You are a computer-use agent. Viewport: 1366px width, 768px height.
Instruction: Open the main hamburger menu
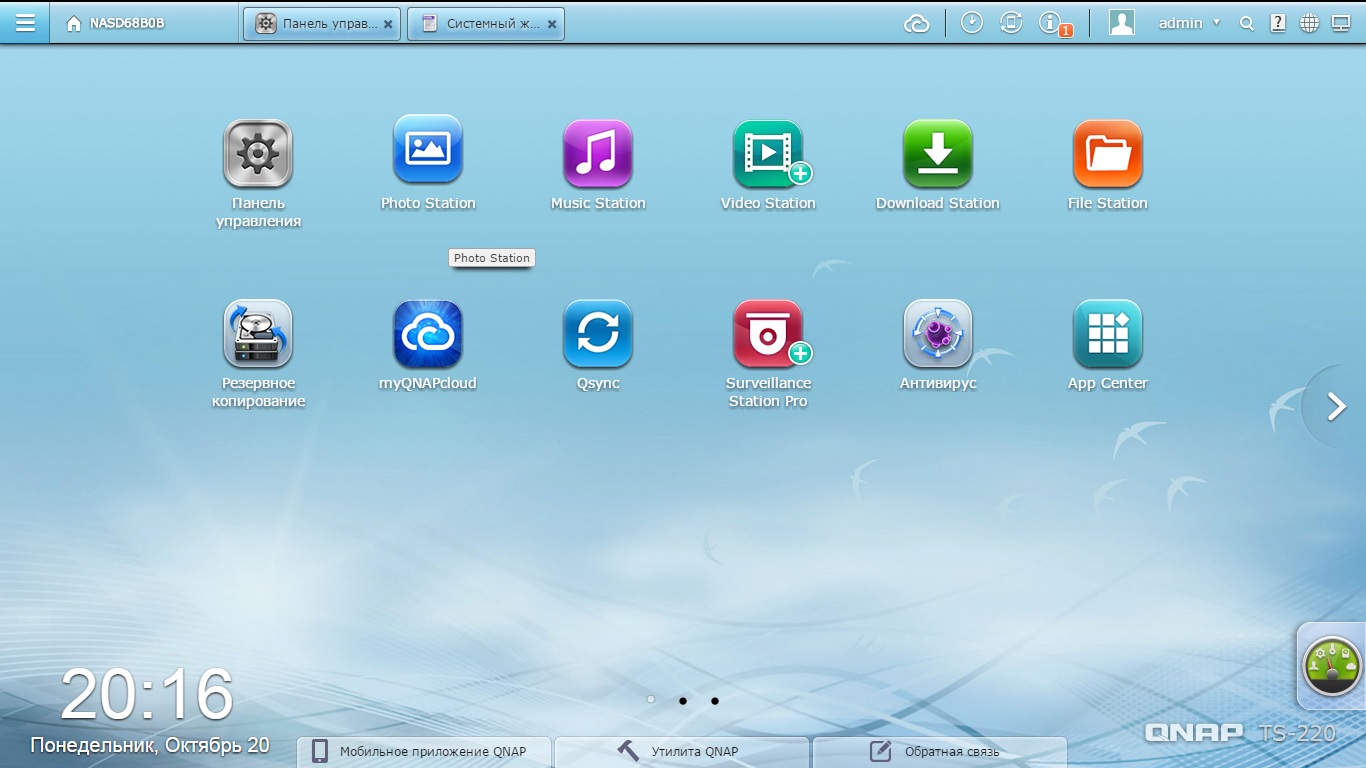tap(25, 22)
